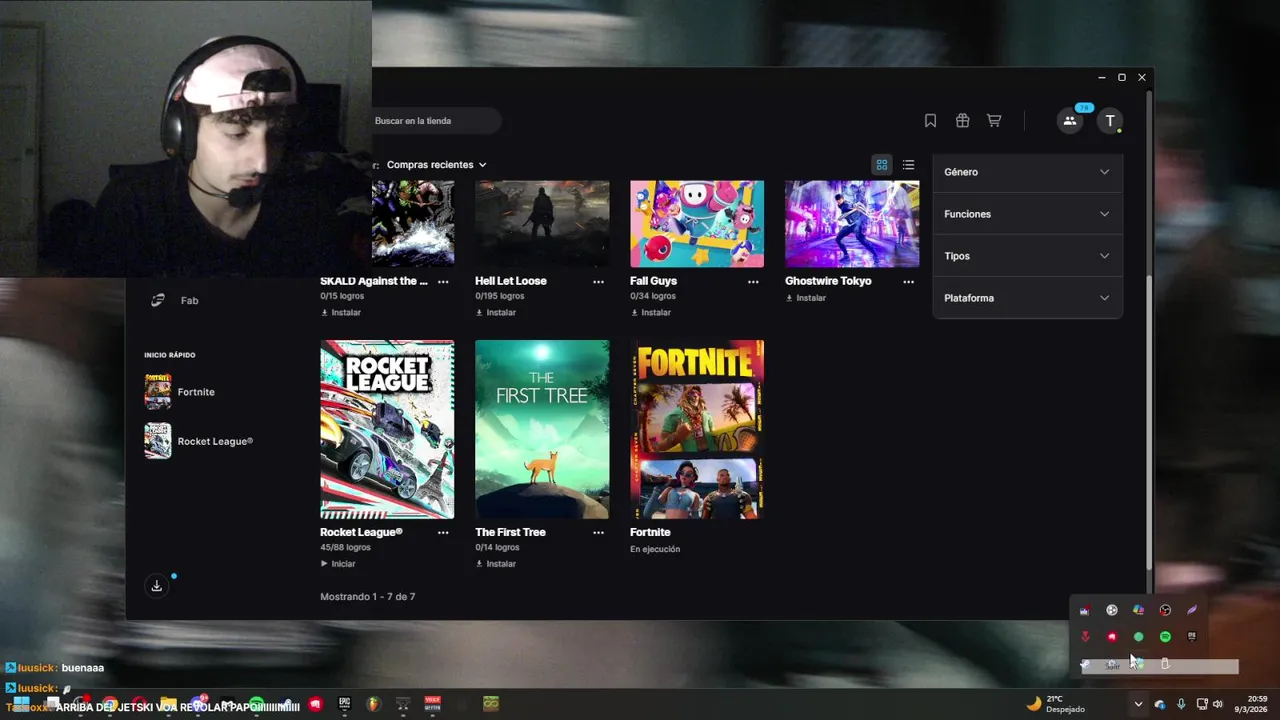Image resolution: width=1280 pixels, height=720 pixels.
Task: Open the Fortnite cover thumbnail
Action: click(x=697, y=430)
